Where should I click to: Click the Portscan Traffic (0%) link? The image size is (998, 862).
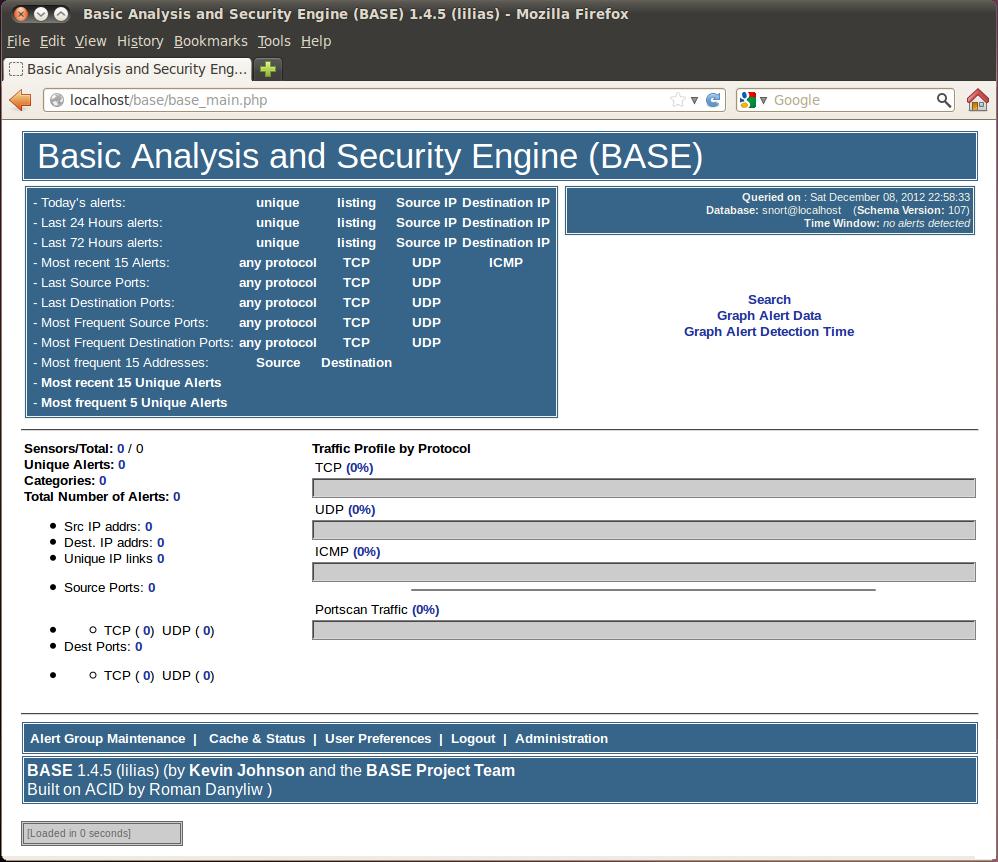pyautogui.click(x=426, y=610)
